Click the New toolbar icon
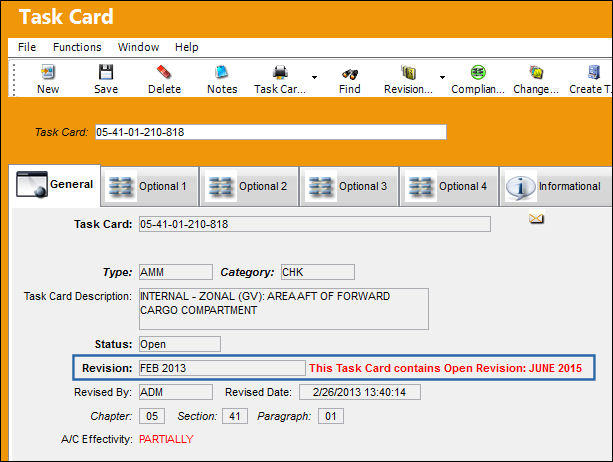The width and height of the screenshot is (613, 462). point(48,72)
